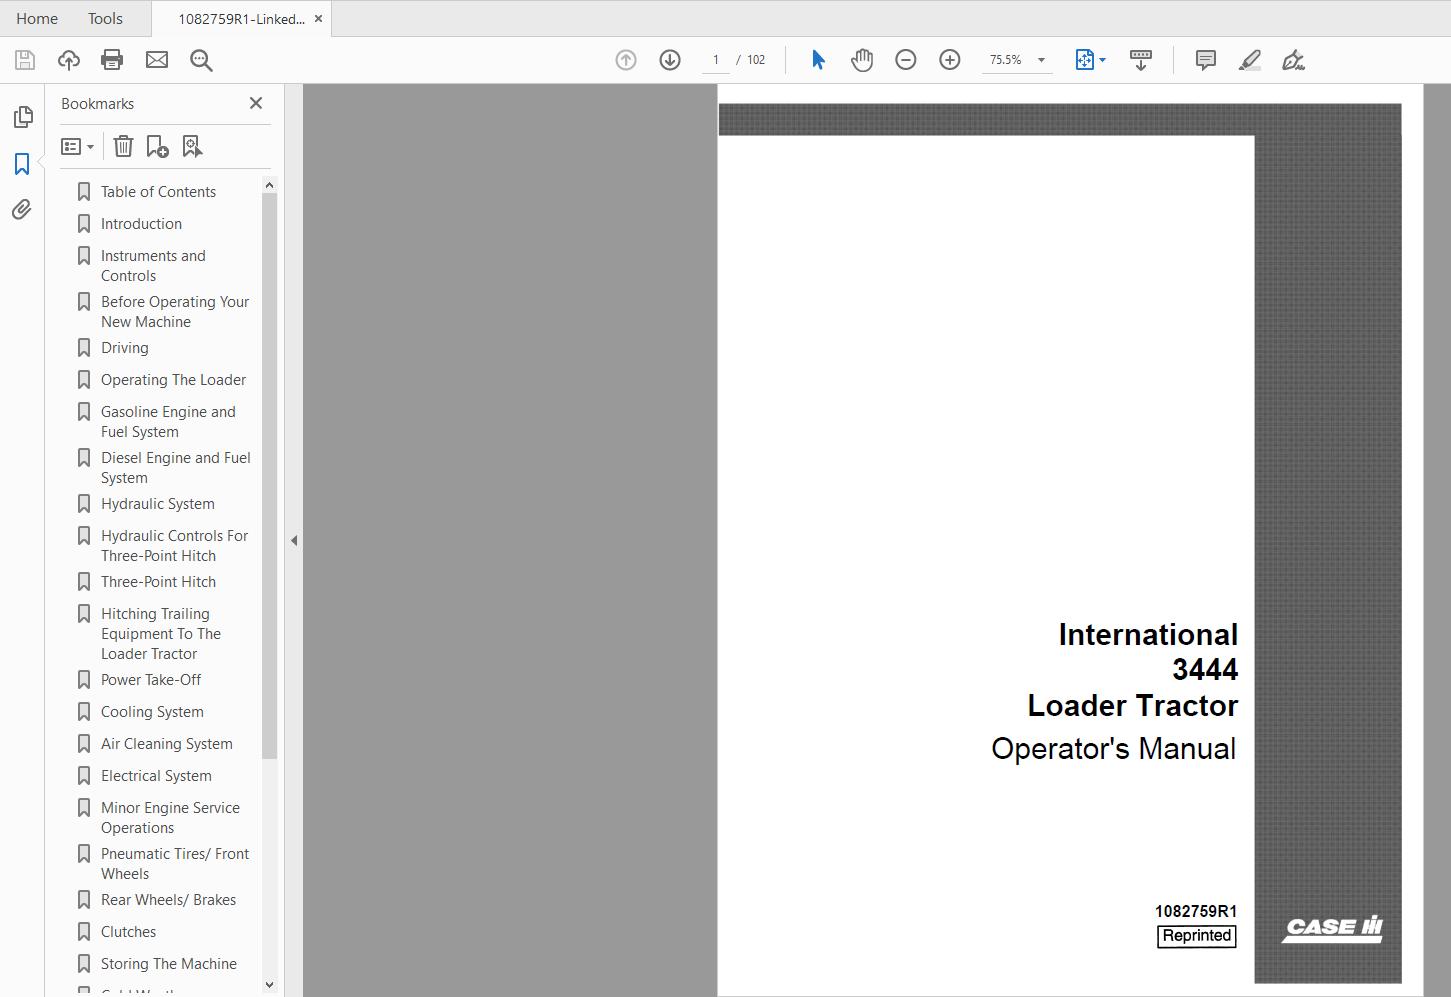Open Diesel Engine and Fuel System bookmark
The image size is (1451, 997).
click(175, 468)
